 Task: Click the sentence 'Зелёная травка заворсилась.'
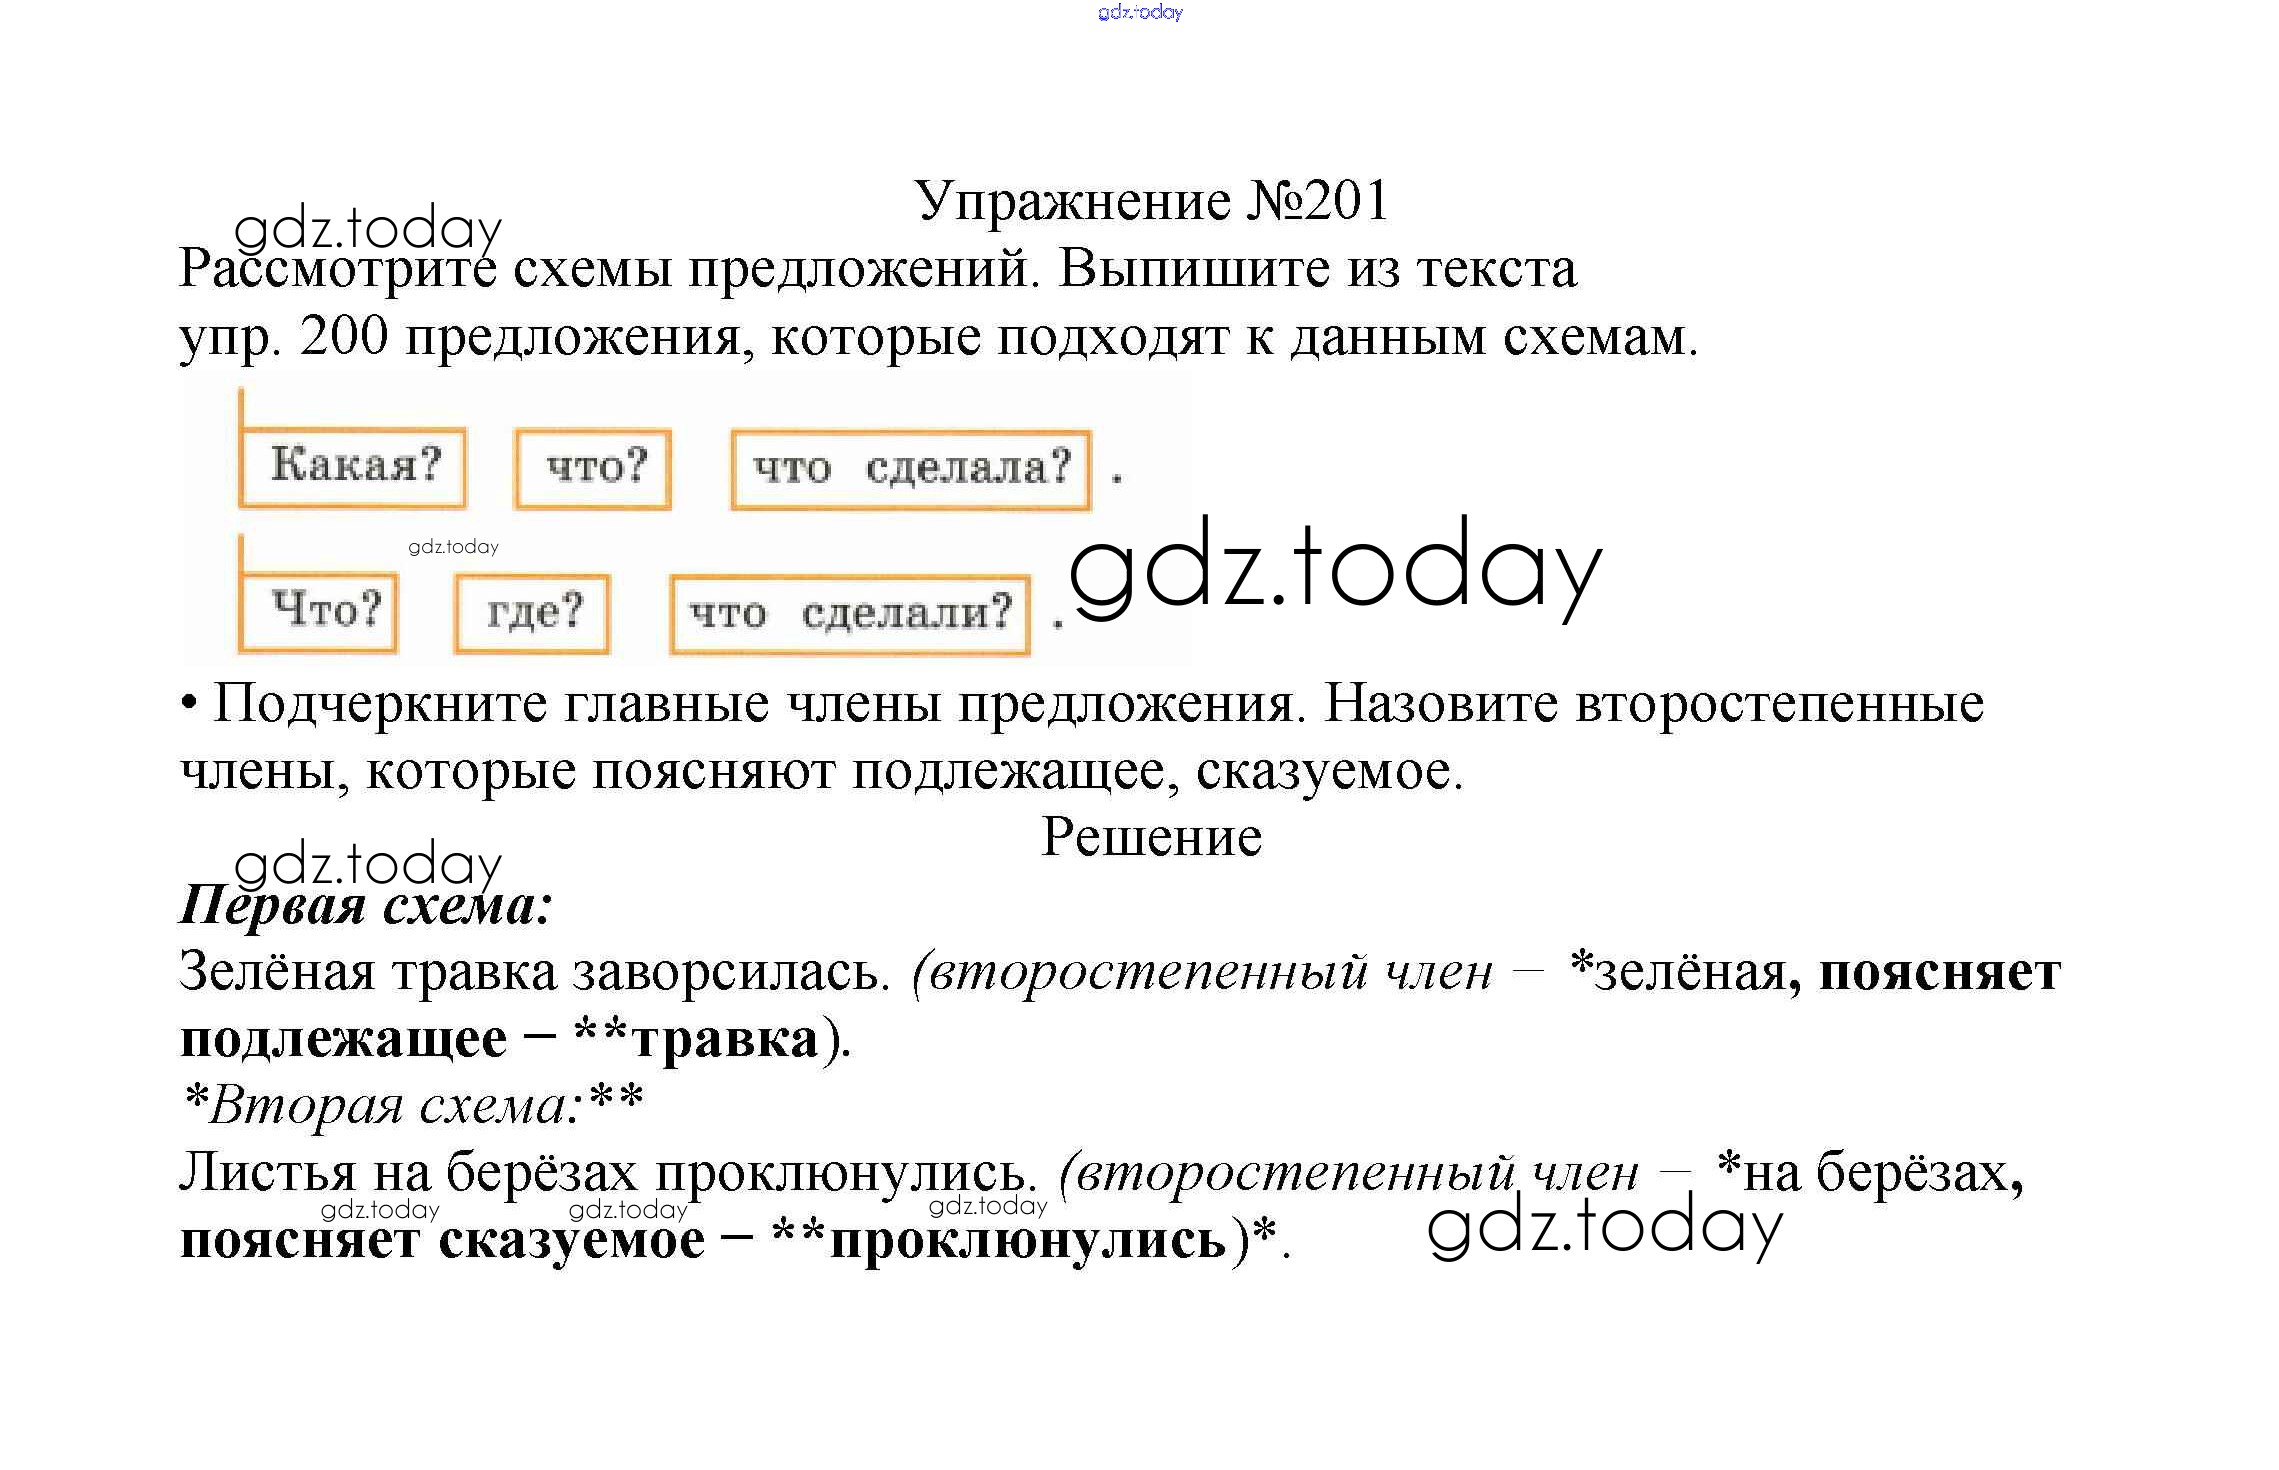pos(534,972)
